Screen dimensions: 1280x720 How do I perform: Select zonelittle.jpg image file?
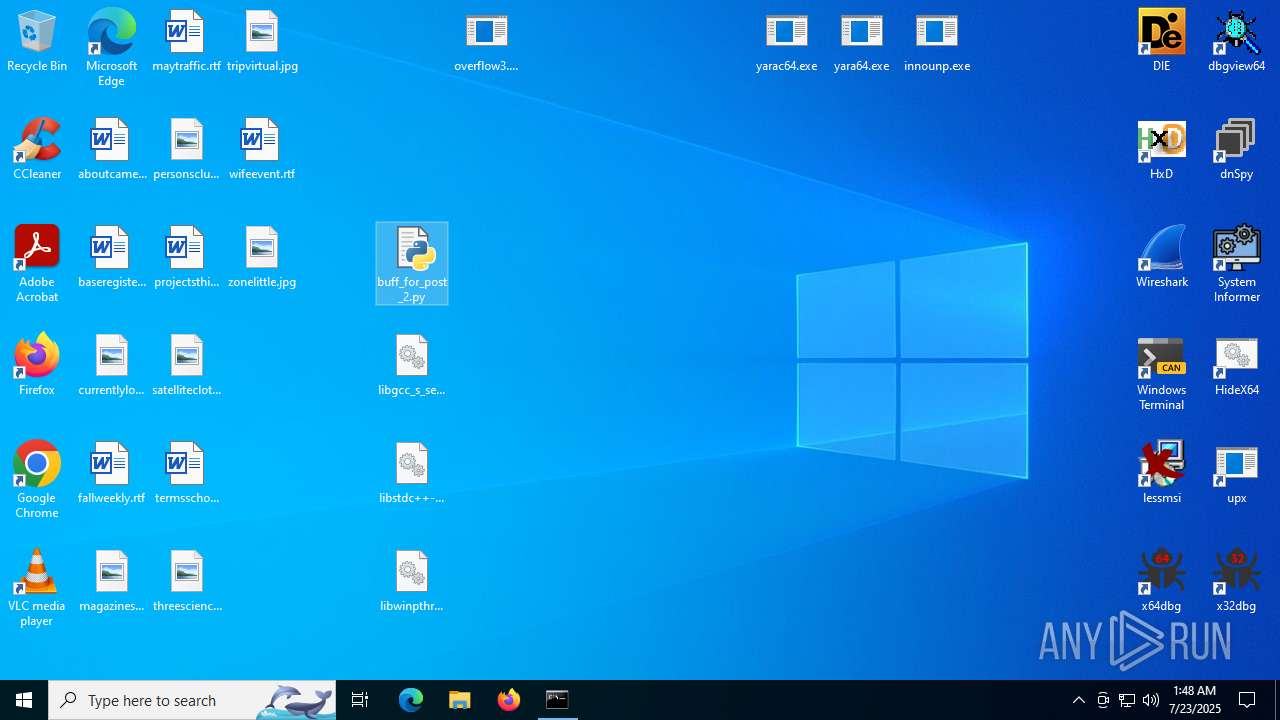point(262,258)
